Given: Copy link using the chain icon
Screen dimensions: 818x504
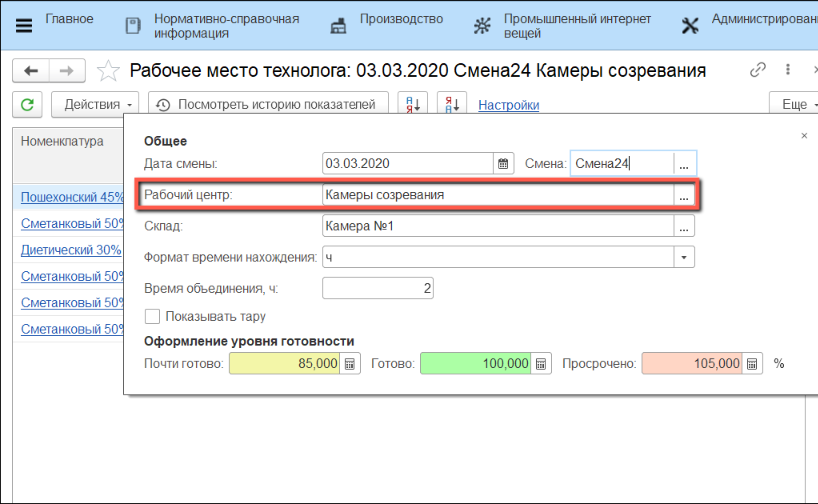Looking at the screenshot, I should 758,71.
